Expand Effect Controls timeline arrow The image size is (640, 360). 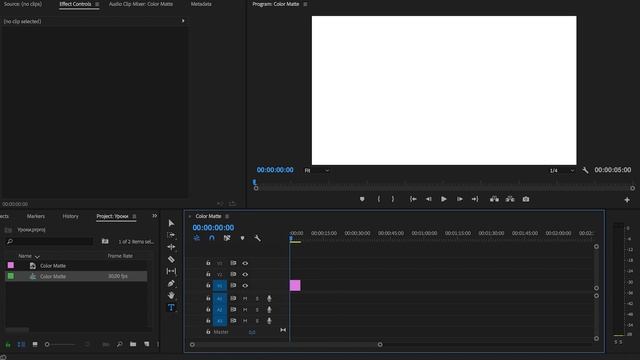(183, 21)
